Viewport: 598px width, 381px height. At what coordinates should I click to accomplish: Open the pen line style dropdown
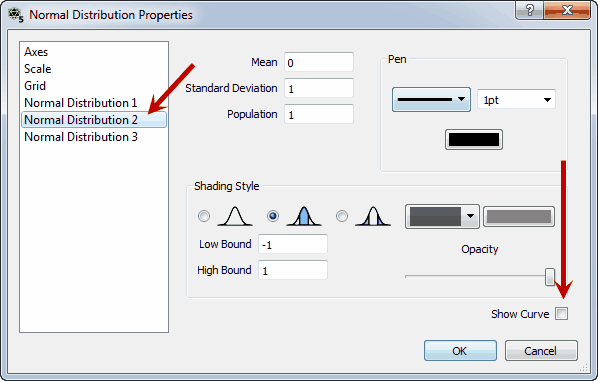tap(431, 100)
